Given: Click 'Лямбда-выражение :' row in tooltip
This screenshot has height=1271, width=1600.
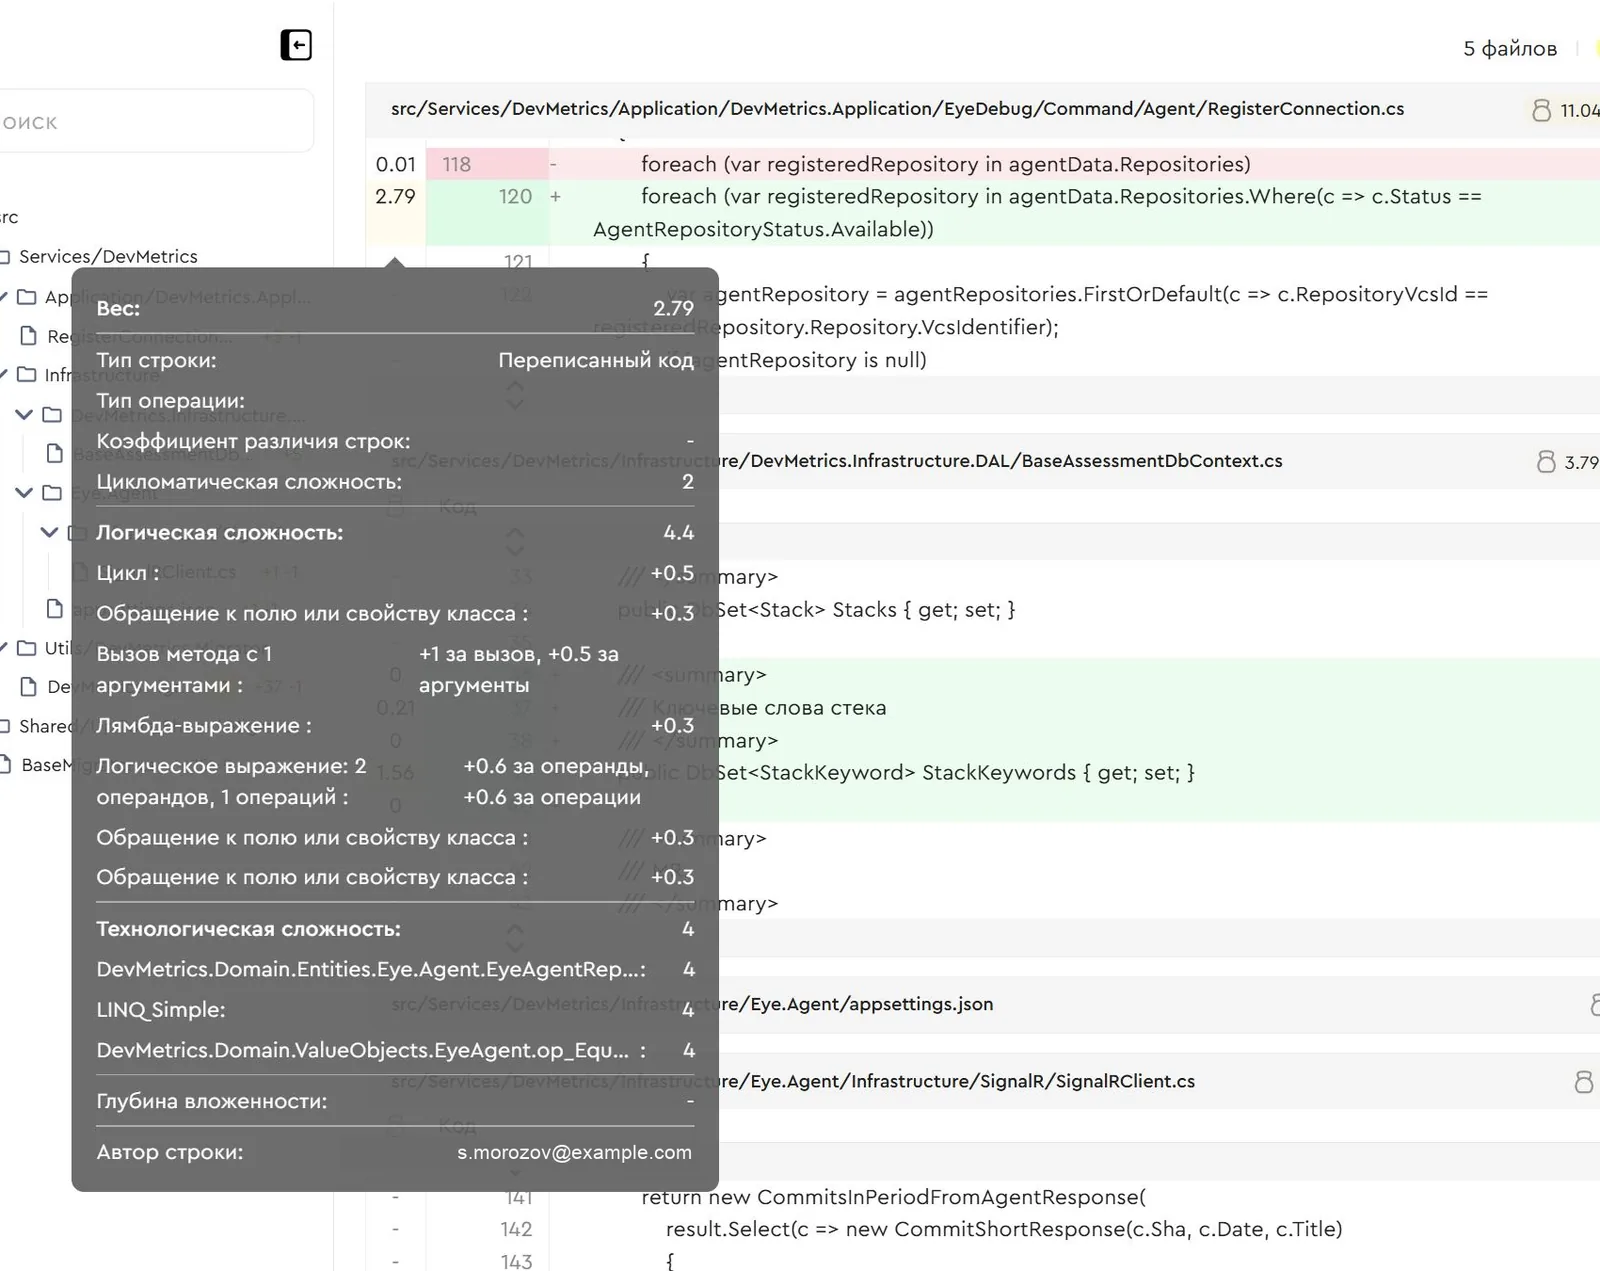Looking at the screenshot, I should (395, 726).
